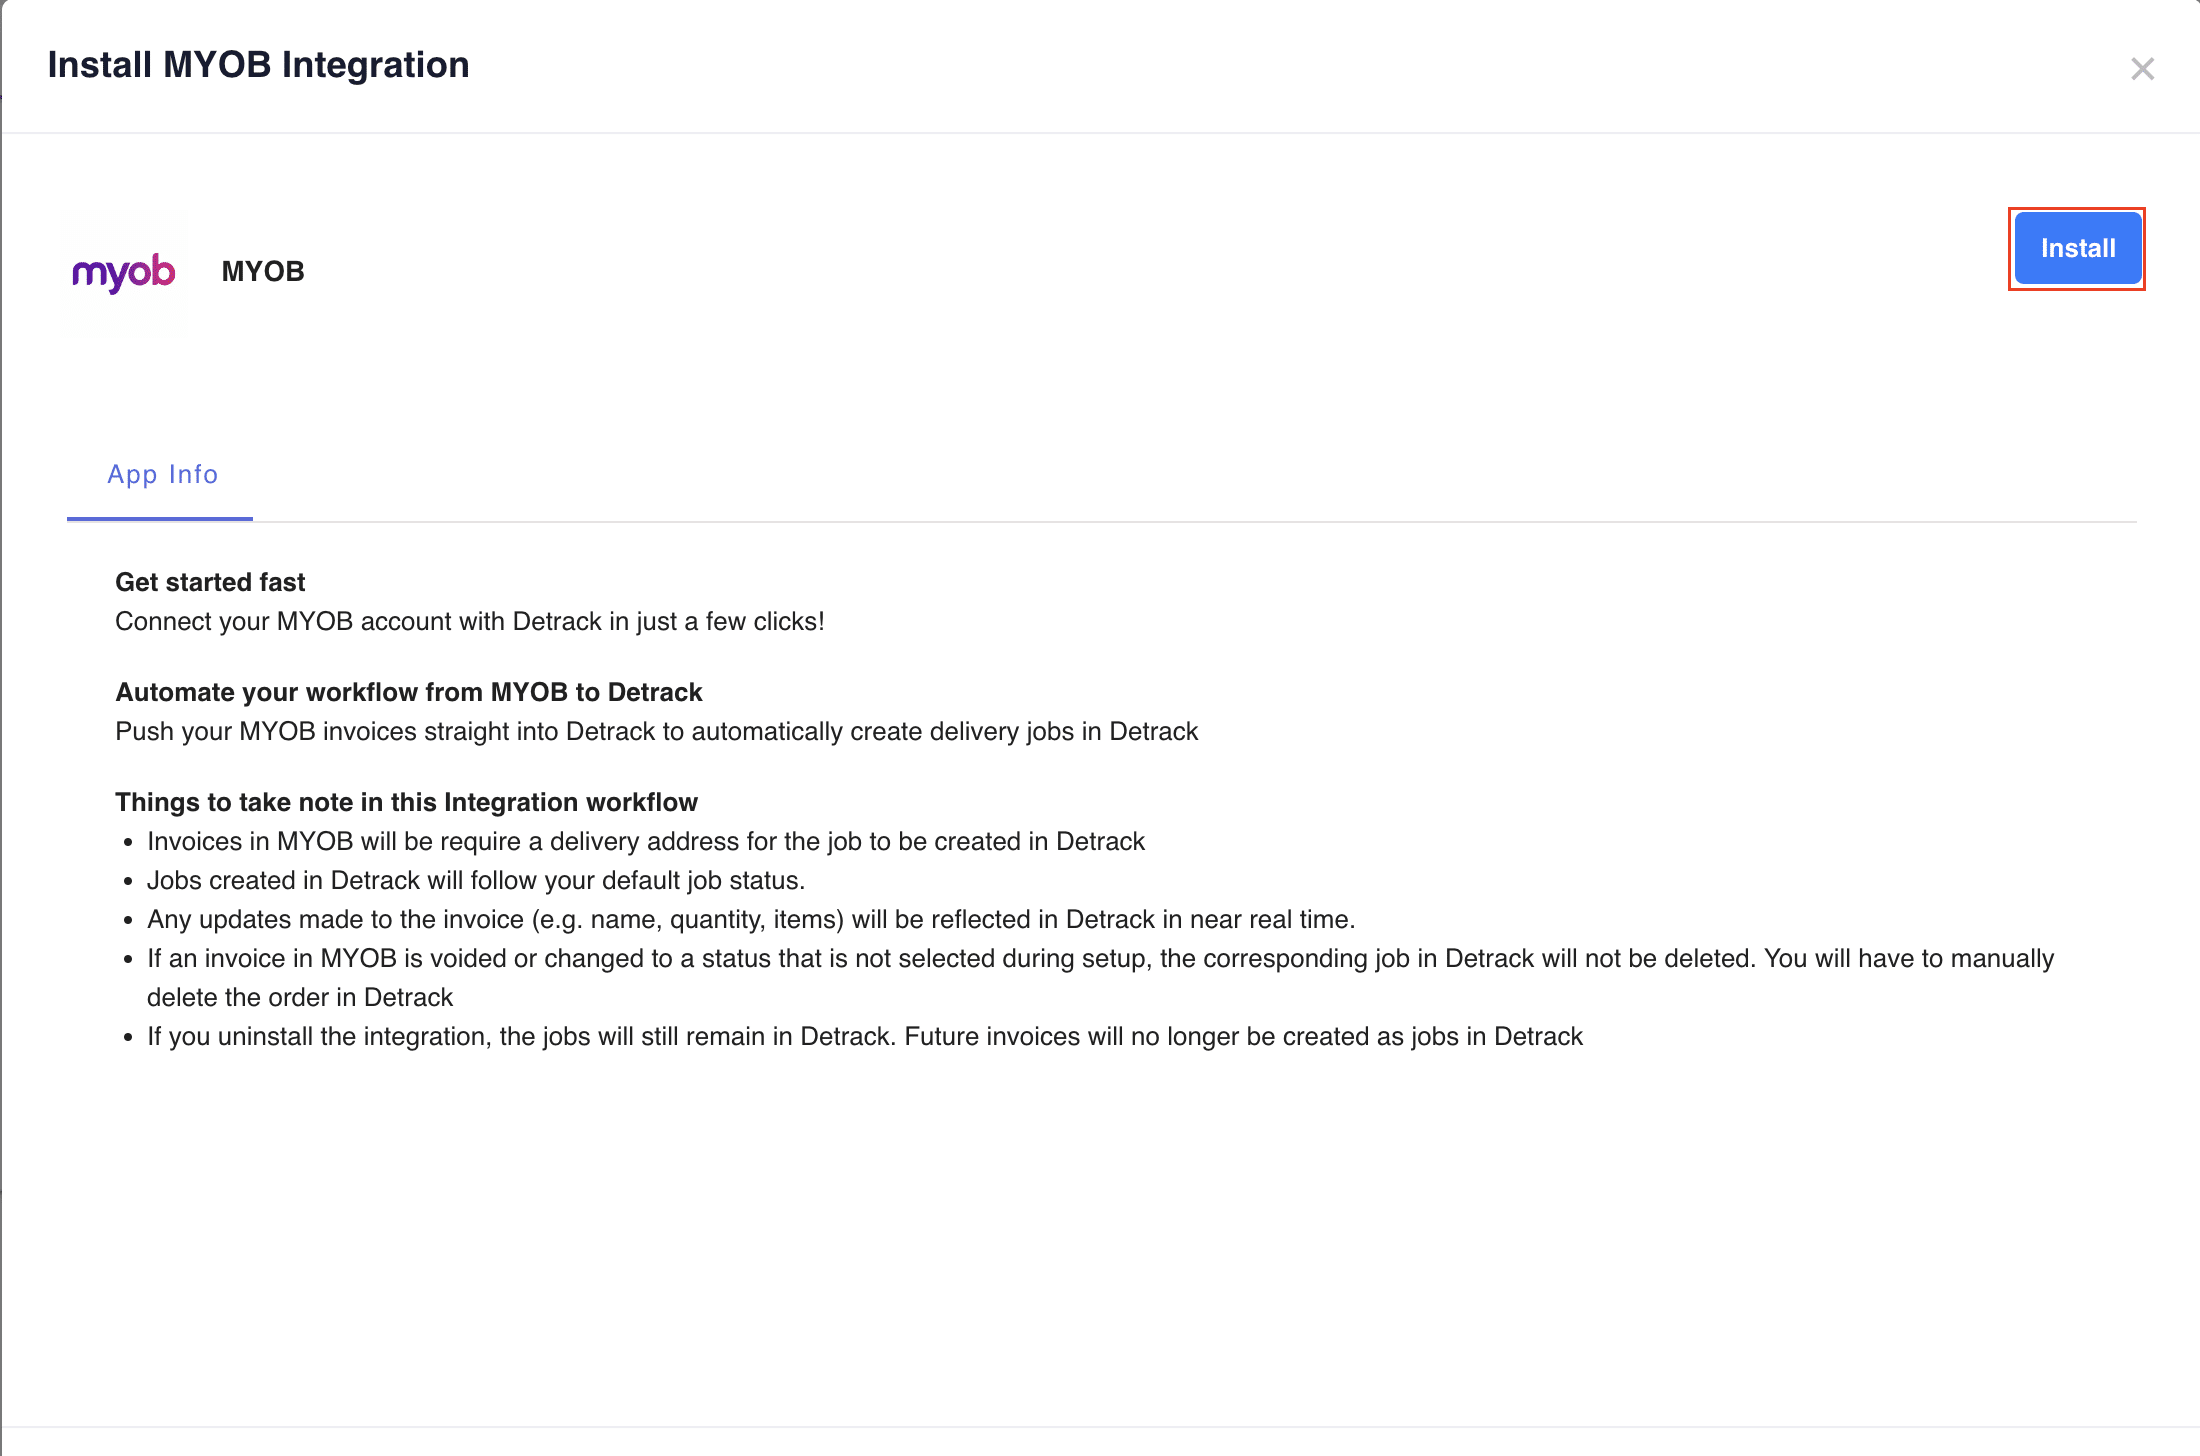Click the Things to take note heading
The width and height of the screenshot is (2200, 1456).
[406, 802]
